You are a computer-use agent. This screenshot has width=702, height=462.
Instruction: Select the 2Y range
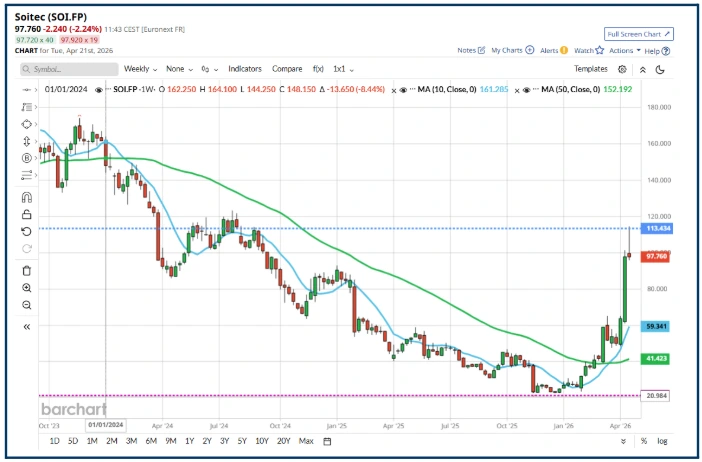pos(207,441)
